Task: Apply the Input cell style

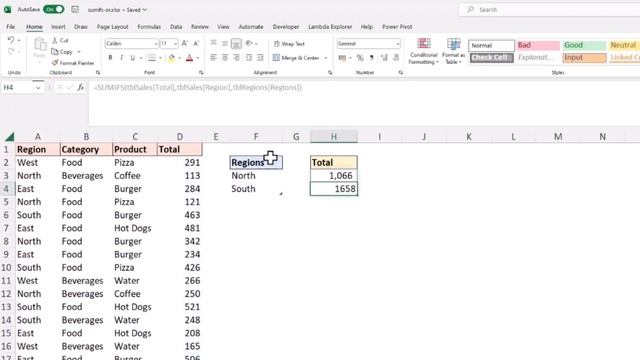Action: [x=584, y=58]
